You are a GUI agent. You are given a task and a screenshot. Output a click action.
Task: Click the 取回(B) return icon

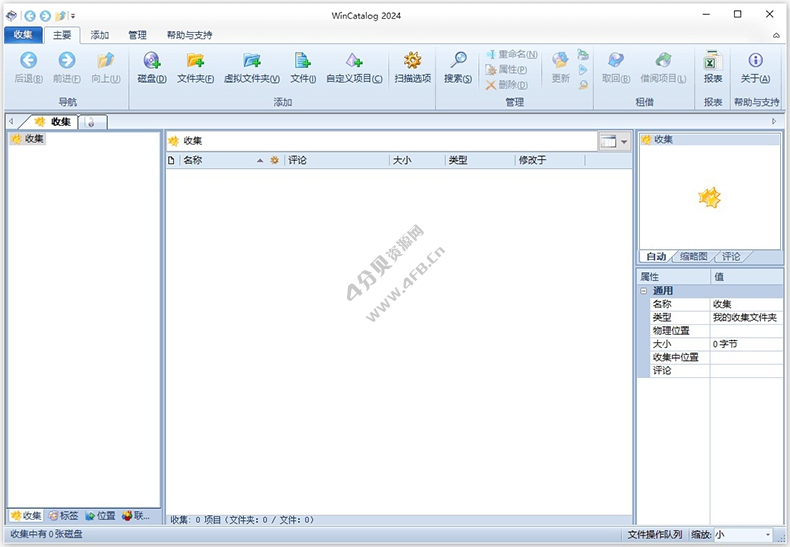point(616,60)
